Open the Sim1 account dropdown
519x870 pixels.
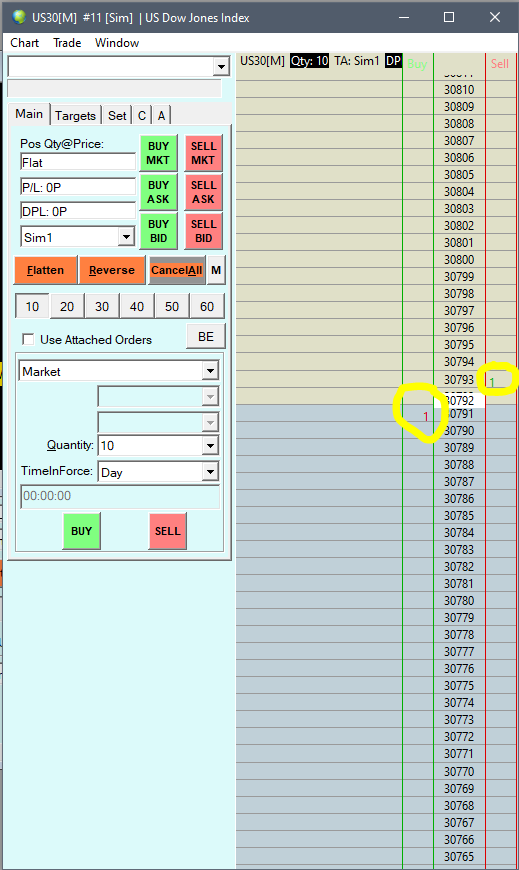tap(127, 237)
